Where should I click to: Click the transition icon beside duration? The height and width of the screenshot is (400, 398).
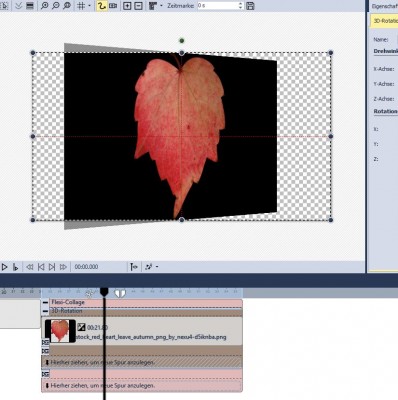(81, 327)
